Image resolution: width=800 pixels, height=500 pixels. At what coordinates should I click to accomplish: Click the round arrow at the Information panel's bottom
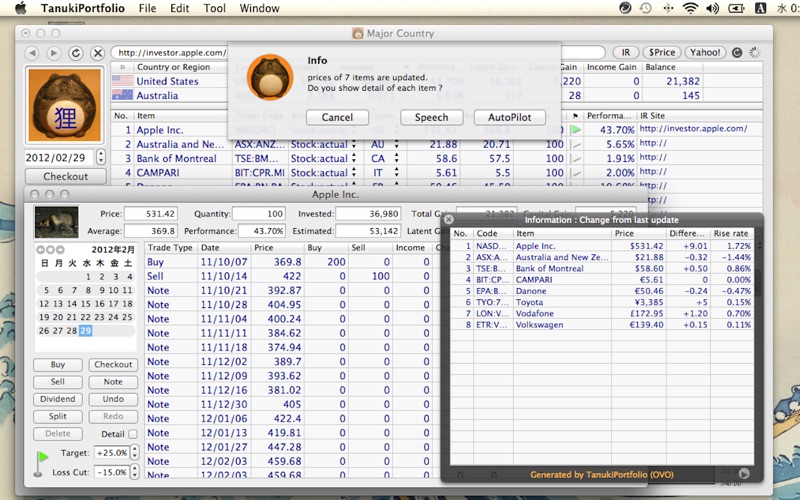744,473
